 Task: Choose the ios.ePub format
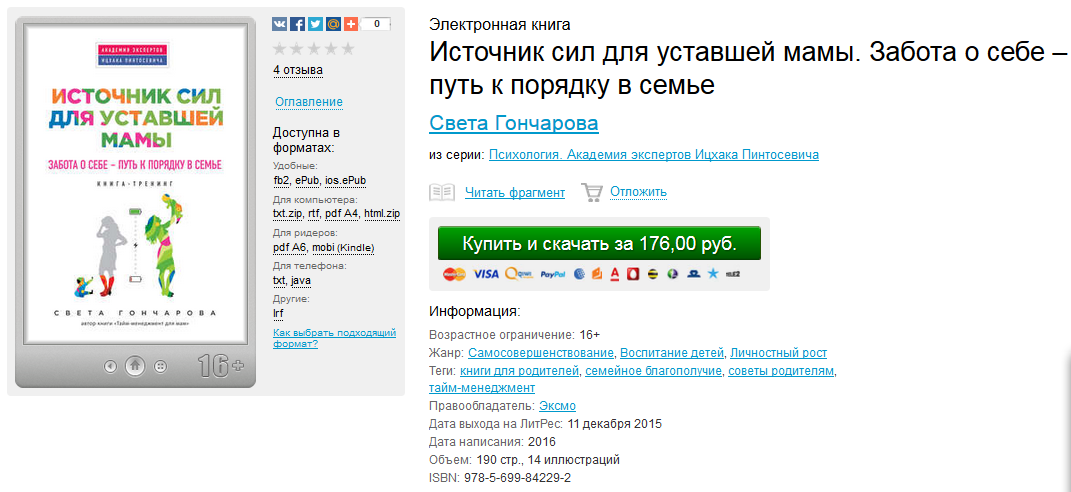tap(346, 180)
